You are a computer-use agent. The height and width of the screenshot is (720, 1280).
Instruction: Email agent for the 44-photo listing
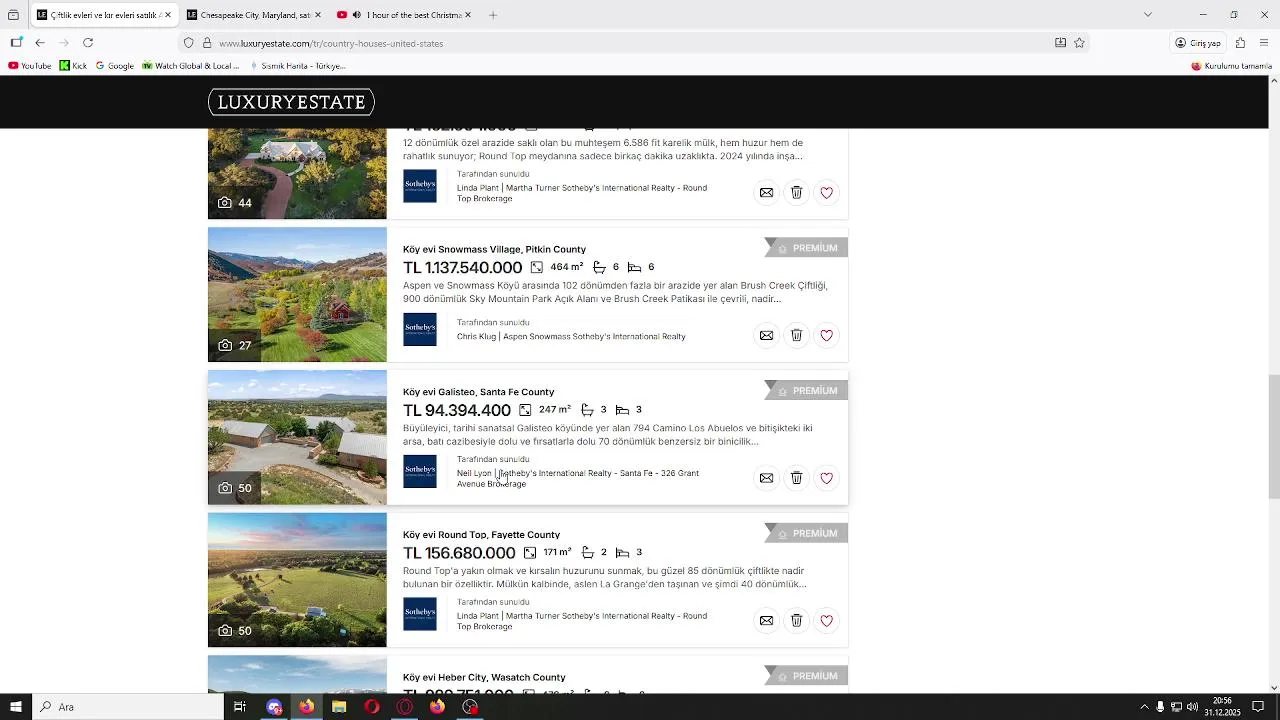(x=766, y=192)
